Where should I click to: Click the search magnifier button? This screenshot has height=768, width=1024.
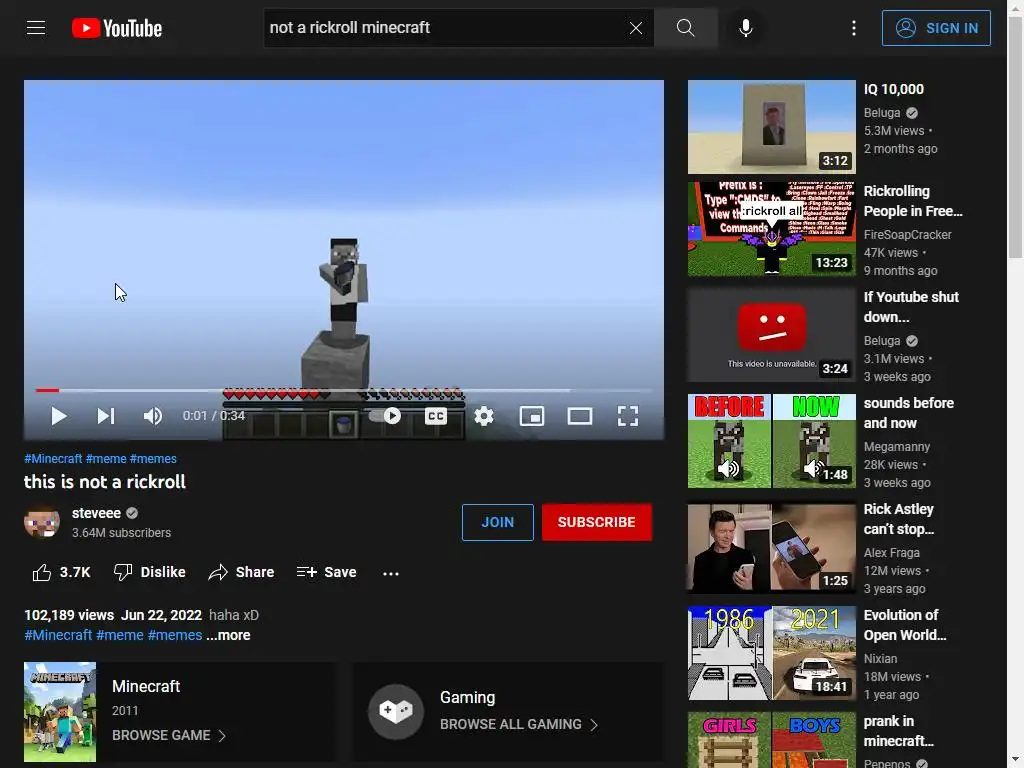[685, 28]
